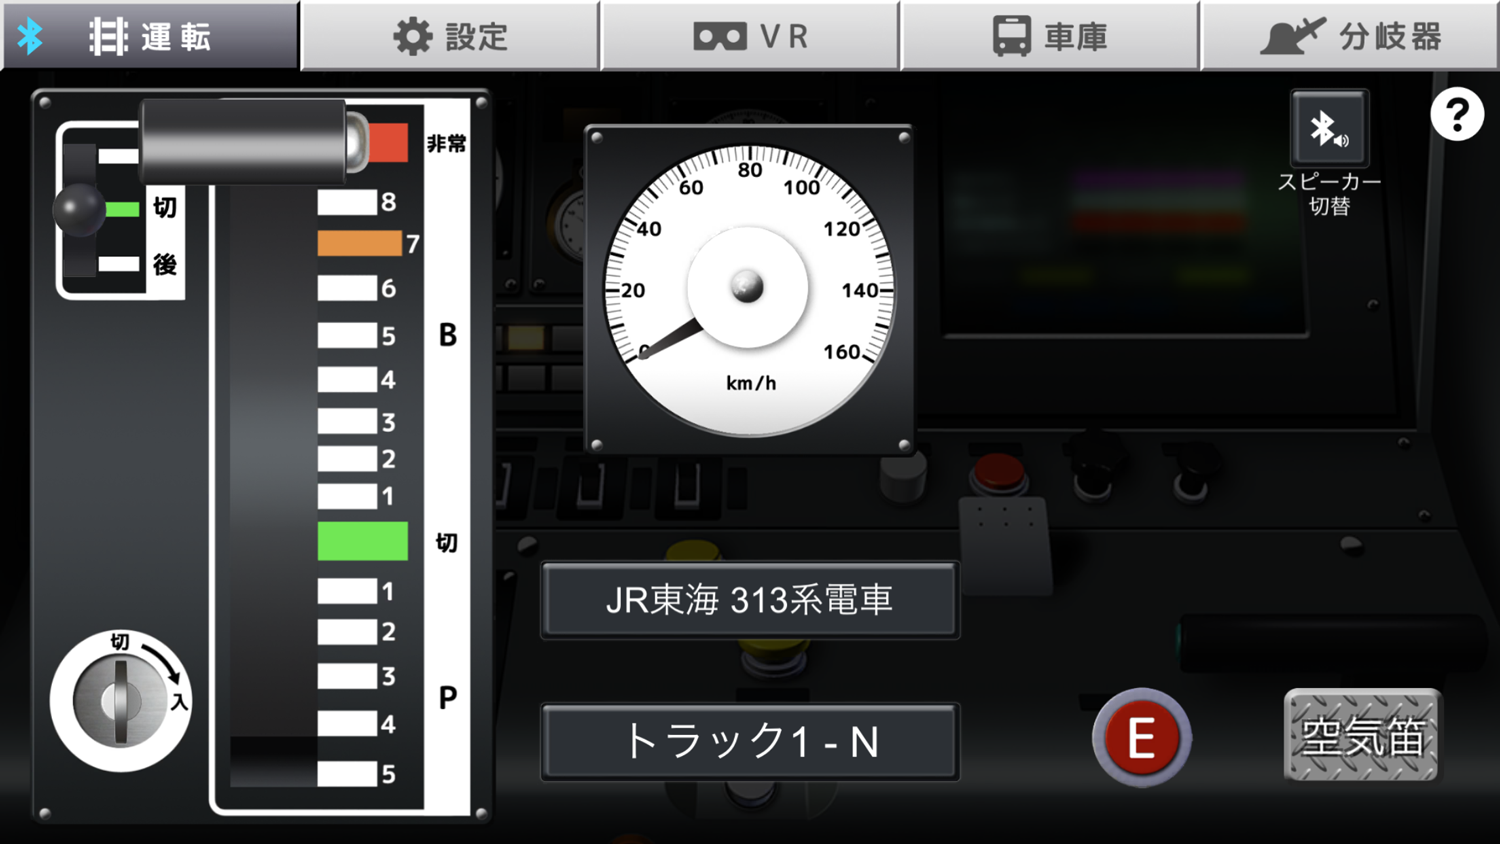Click the reverser lever knob

click(x=78, y=210)
